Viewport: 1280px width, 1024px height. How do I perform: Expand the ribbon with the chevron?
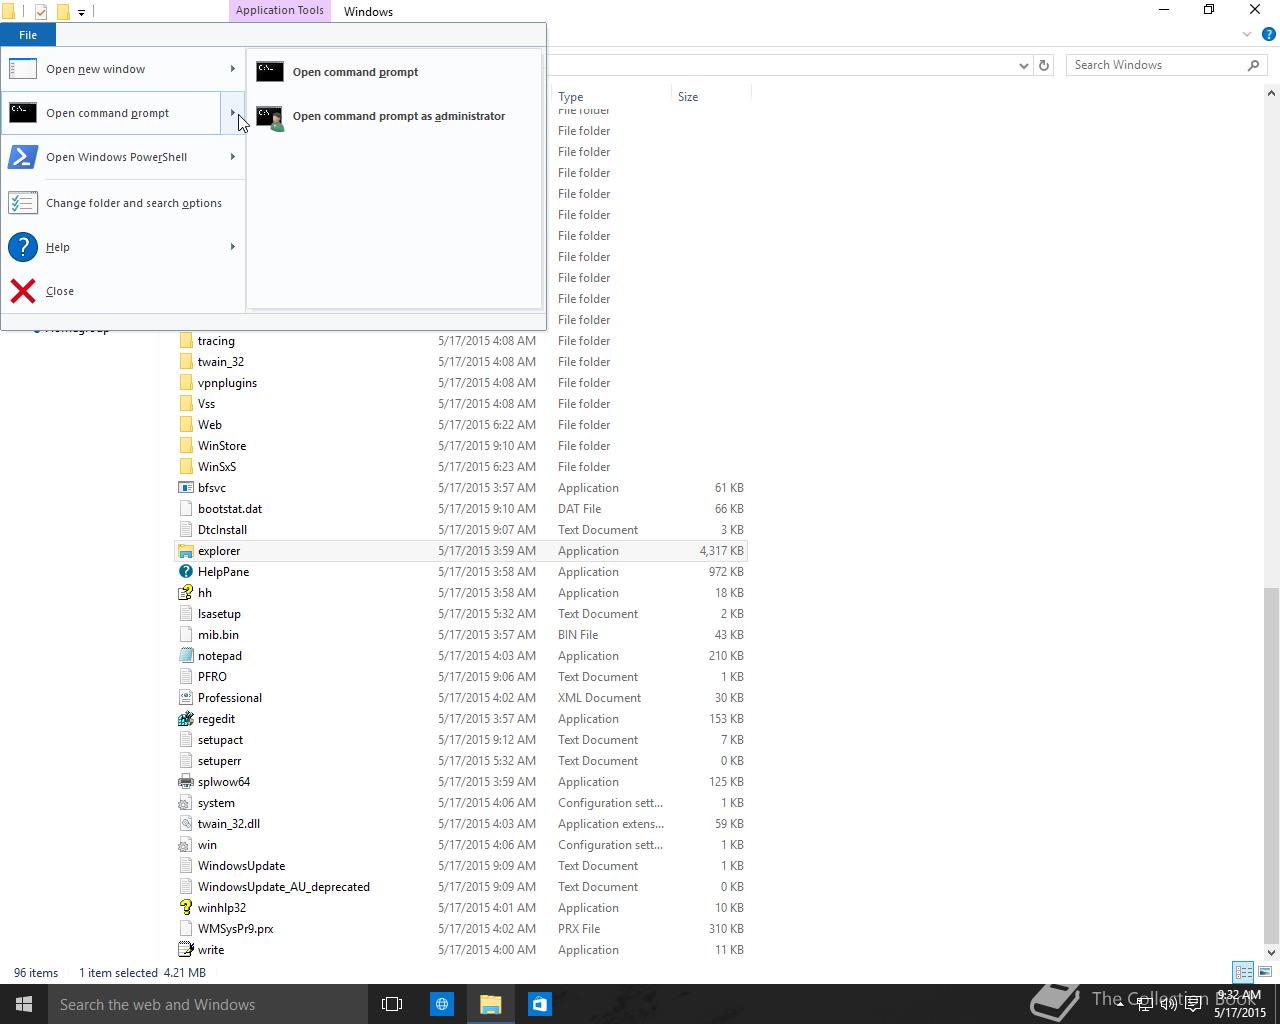pos(1247,34)
